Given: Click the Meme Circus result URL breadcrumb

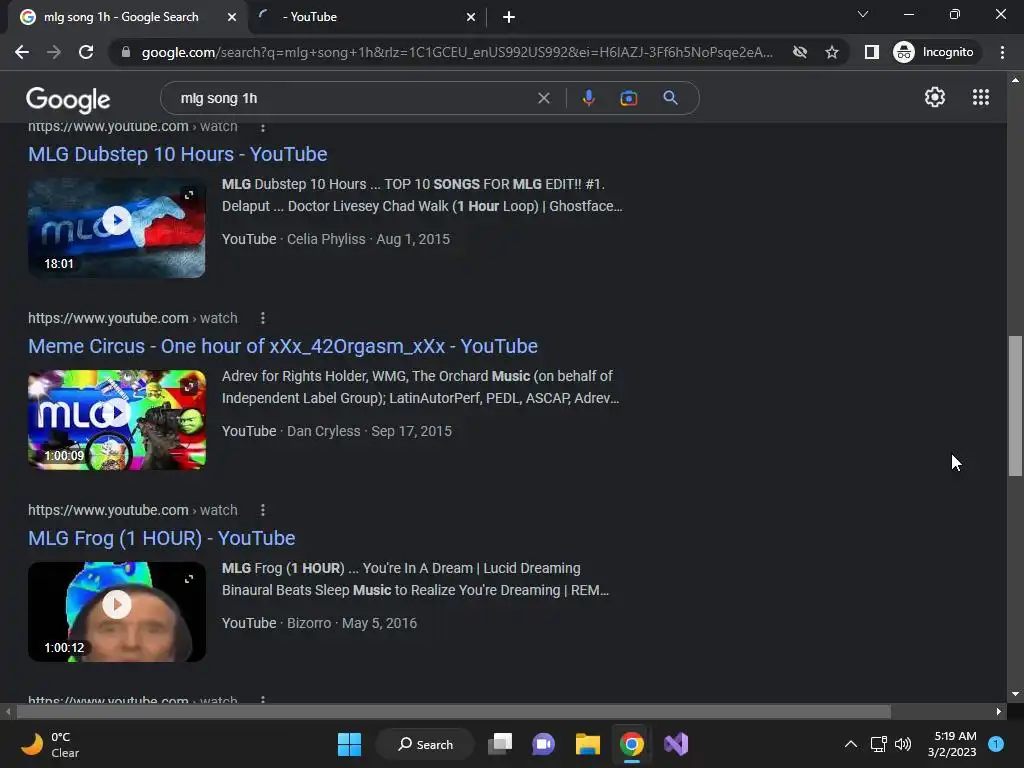Looking at the screenshot, I should [133, 318].
